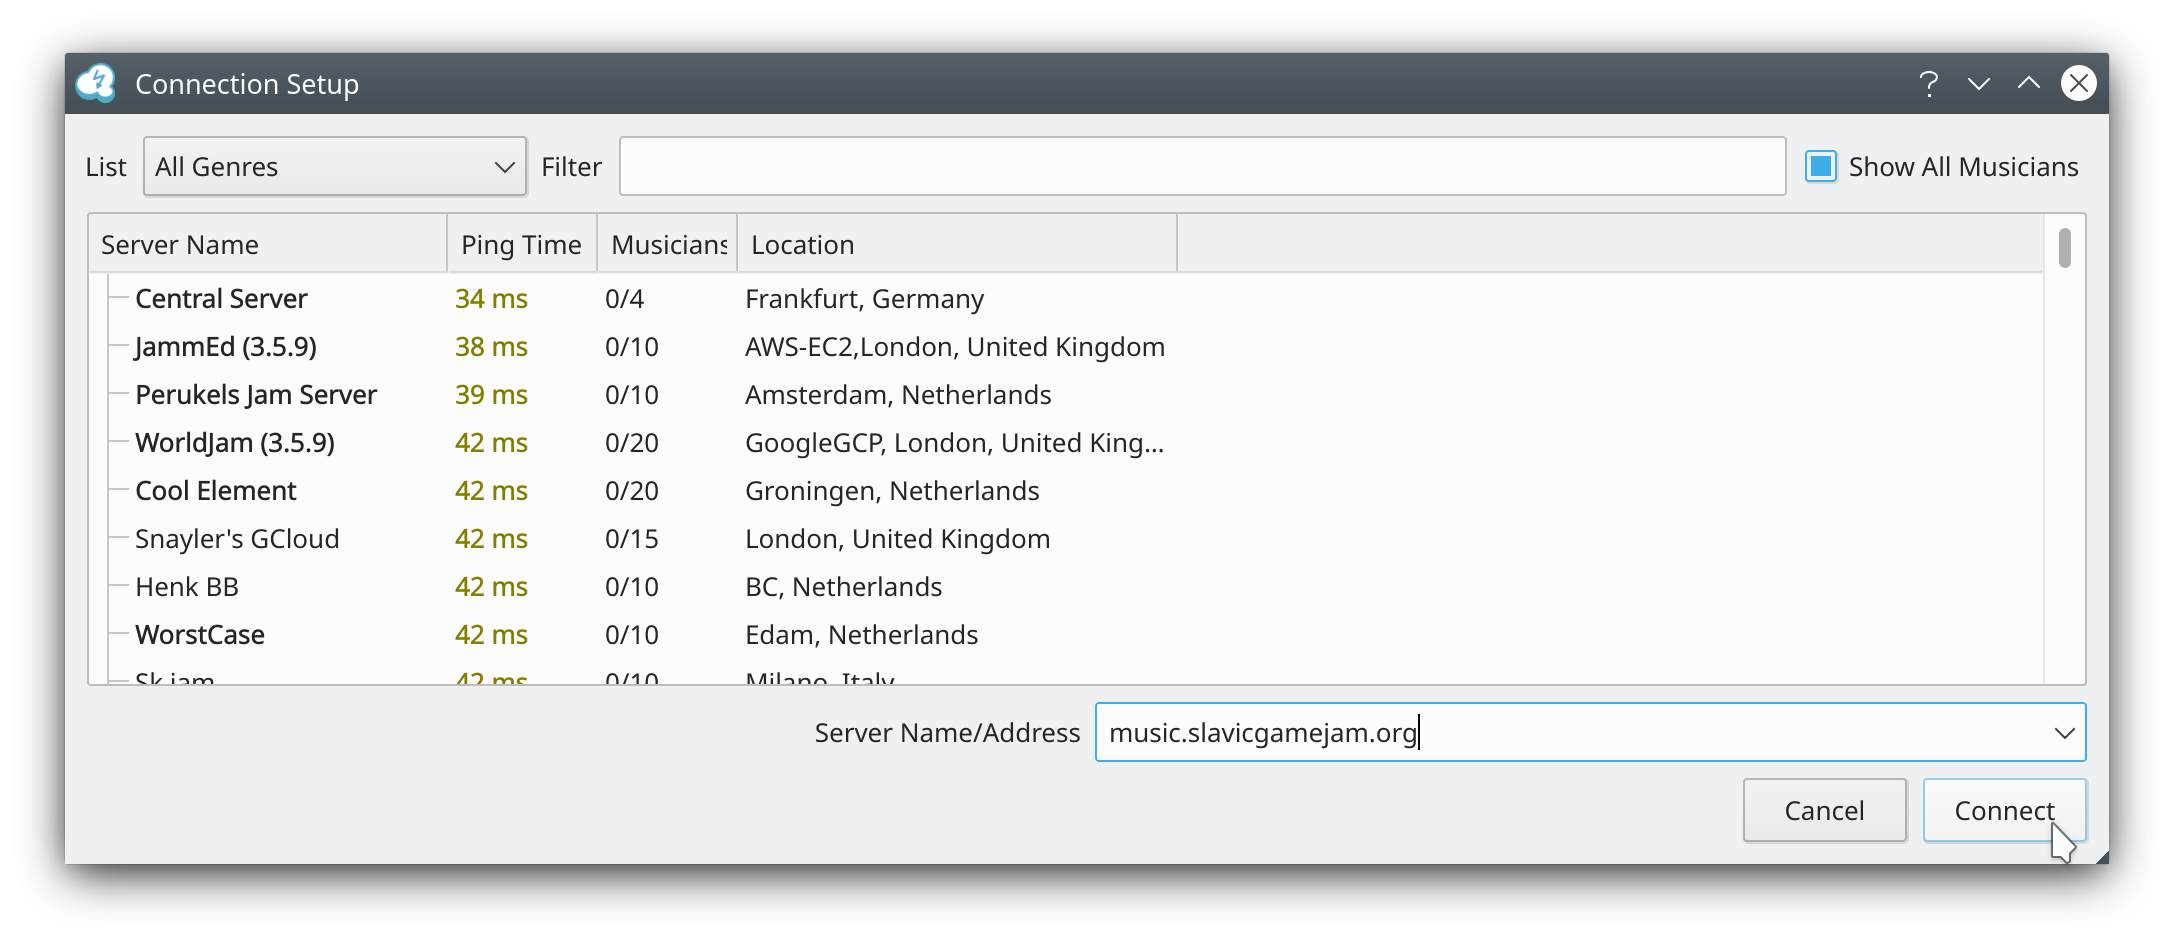Screen dimensions: 2174x941
Task: Click the help question mark icon
Action: [1929, 84]
